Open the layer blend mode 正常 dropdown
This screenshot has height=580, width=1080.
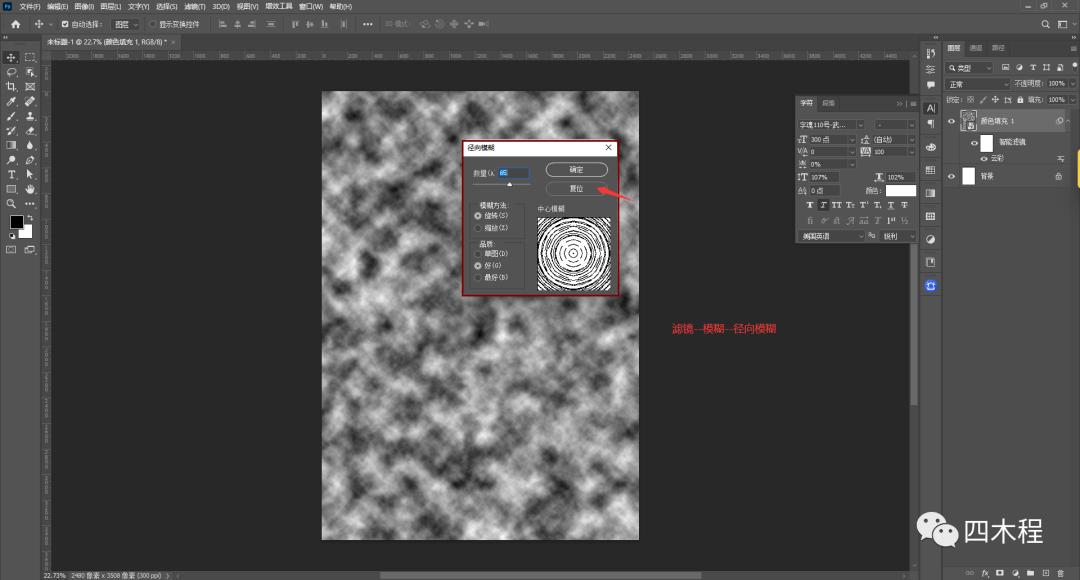tap(970, 84)
